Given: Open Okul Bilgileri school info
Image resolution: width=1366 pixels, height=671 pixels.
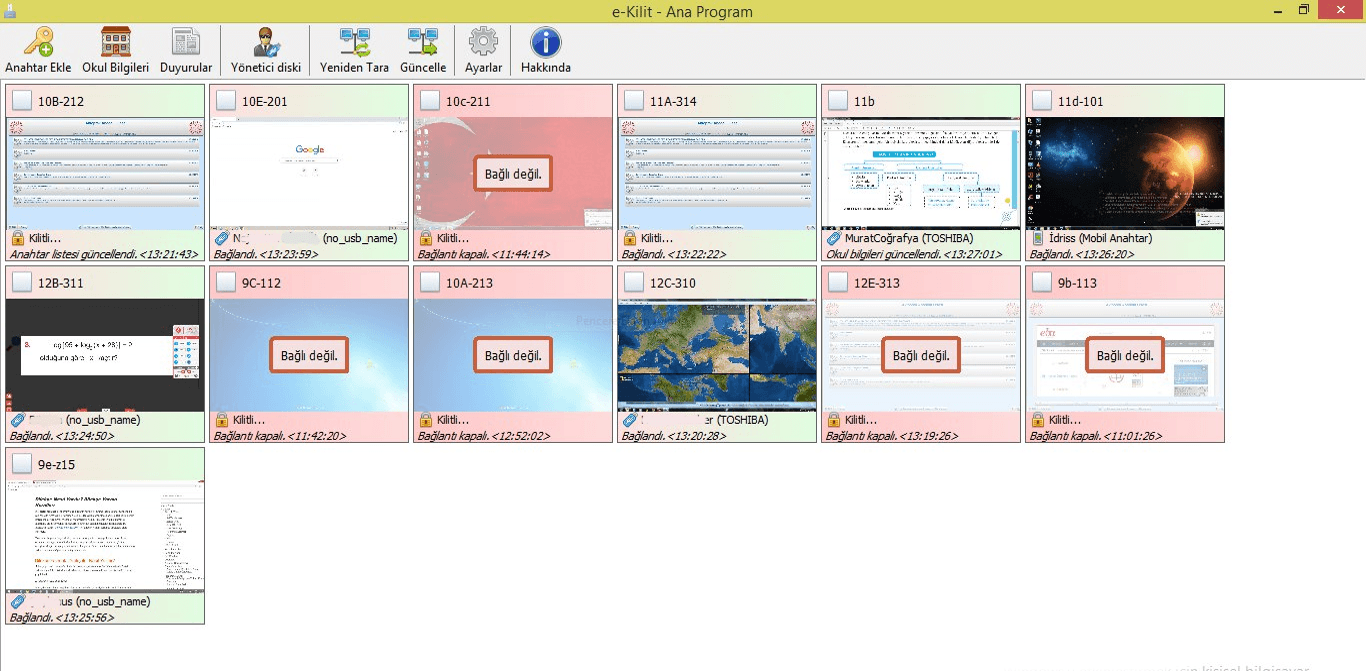Looking at the screenshot, I should 115,43.
